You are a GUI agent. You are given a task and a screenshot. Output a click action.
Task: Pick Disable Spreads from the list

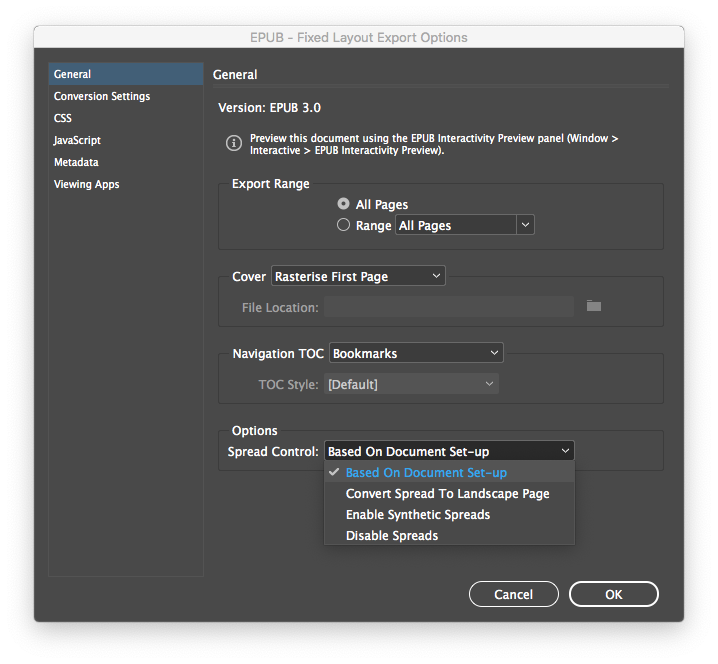tap(392, 536)
